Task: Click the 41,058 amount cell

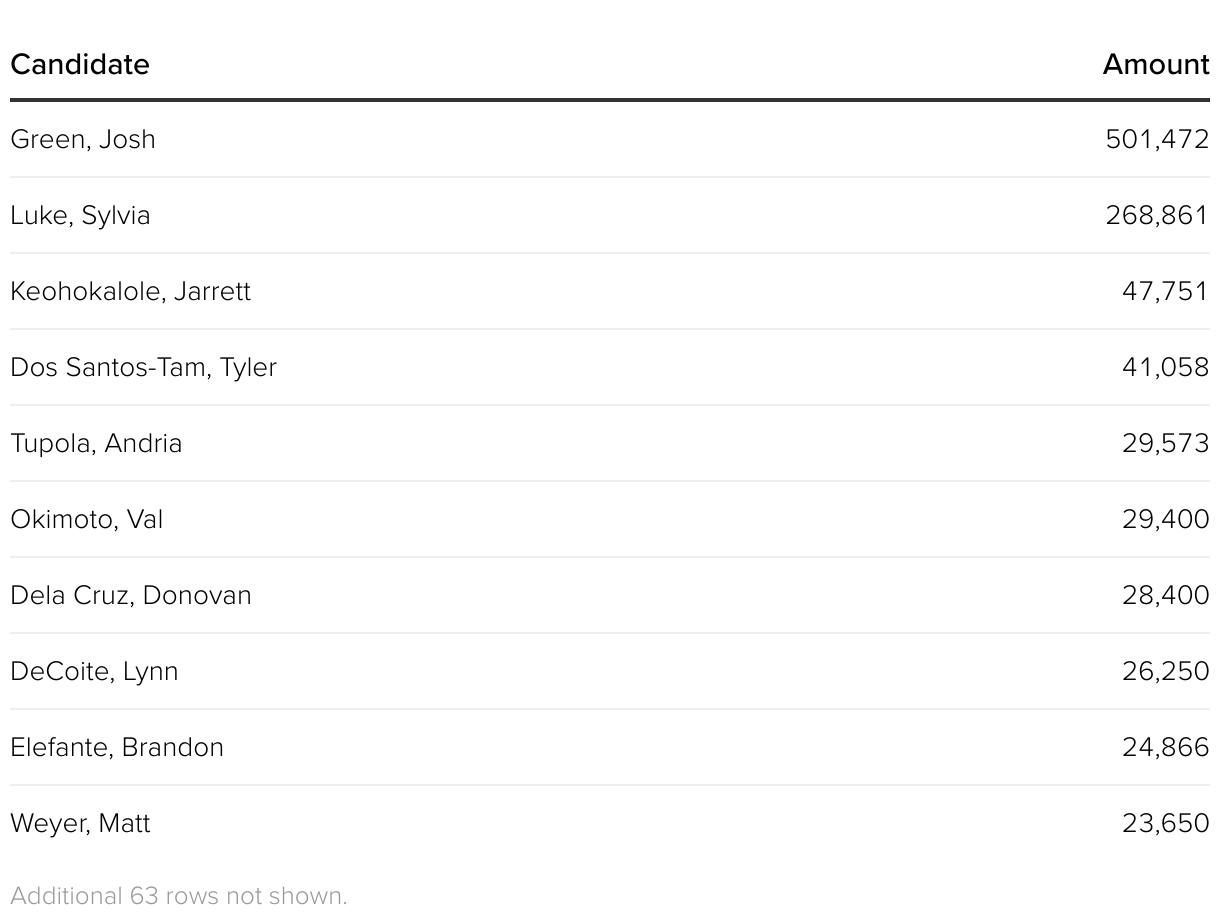Action: (1165, 367)
